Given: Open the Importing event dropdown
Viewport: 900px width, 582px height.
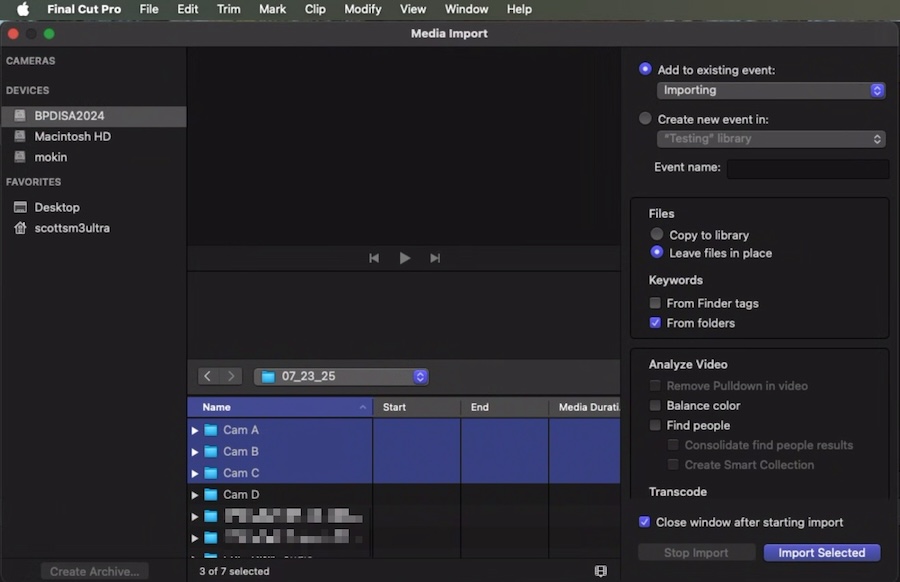Looking at the screenshot, I should [771, 90].
